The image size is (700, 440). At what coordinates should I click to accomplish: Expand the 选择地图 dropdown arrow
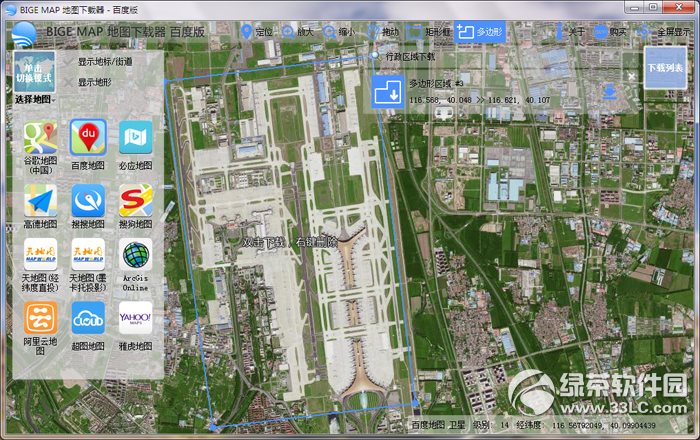tap(54, 100)
